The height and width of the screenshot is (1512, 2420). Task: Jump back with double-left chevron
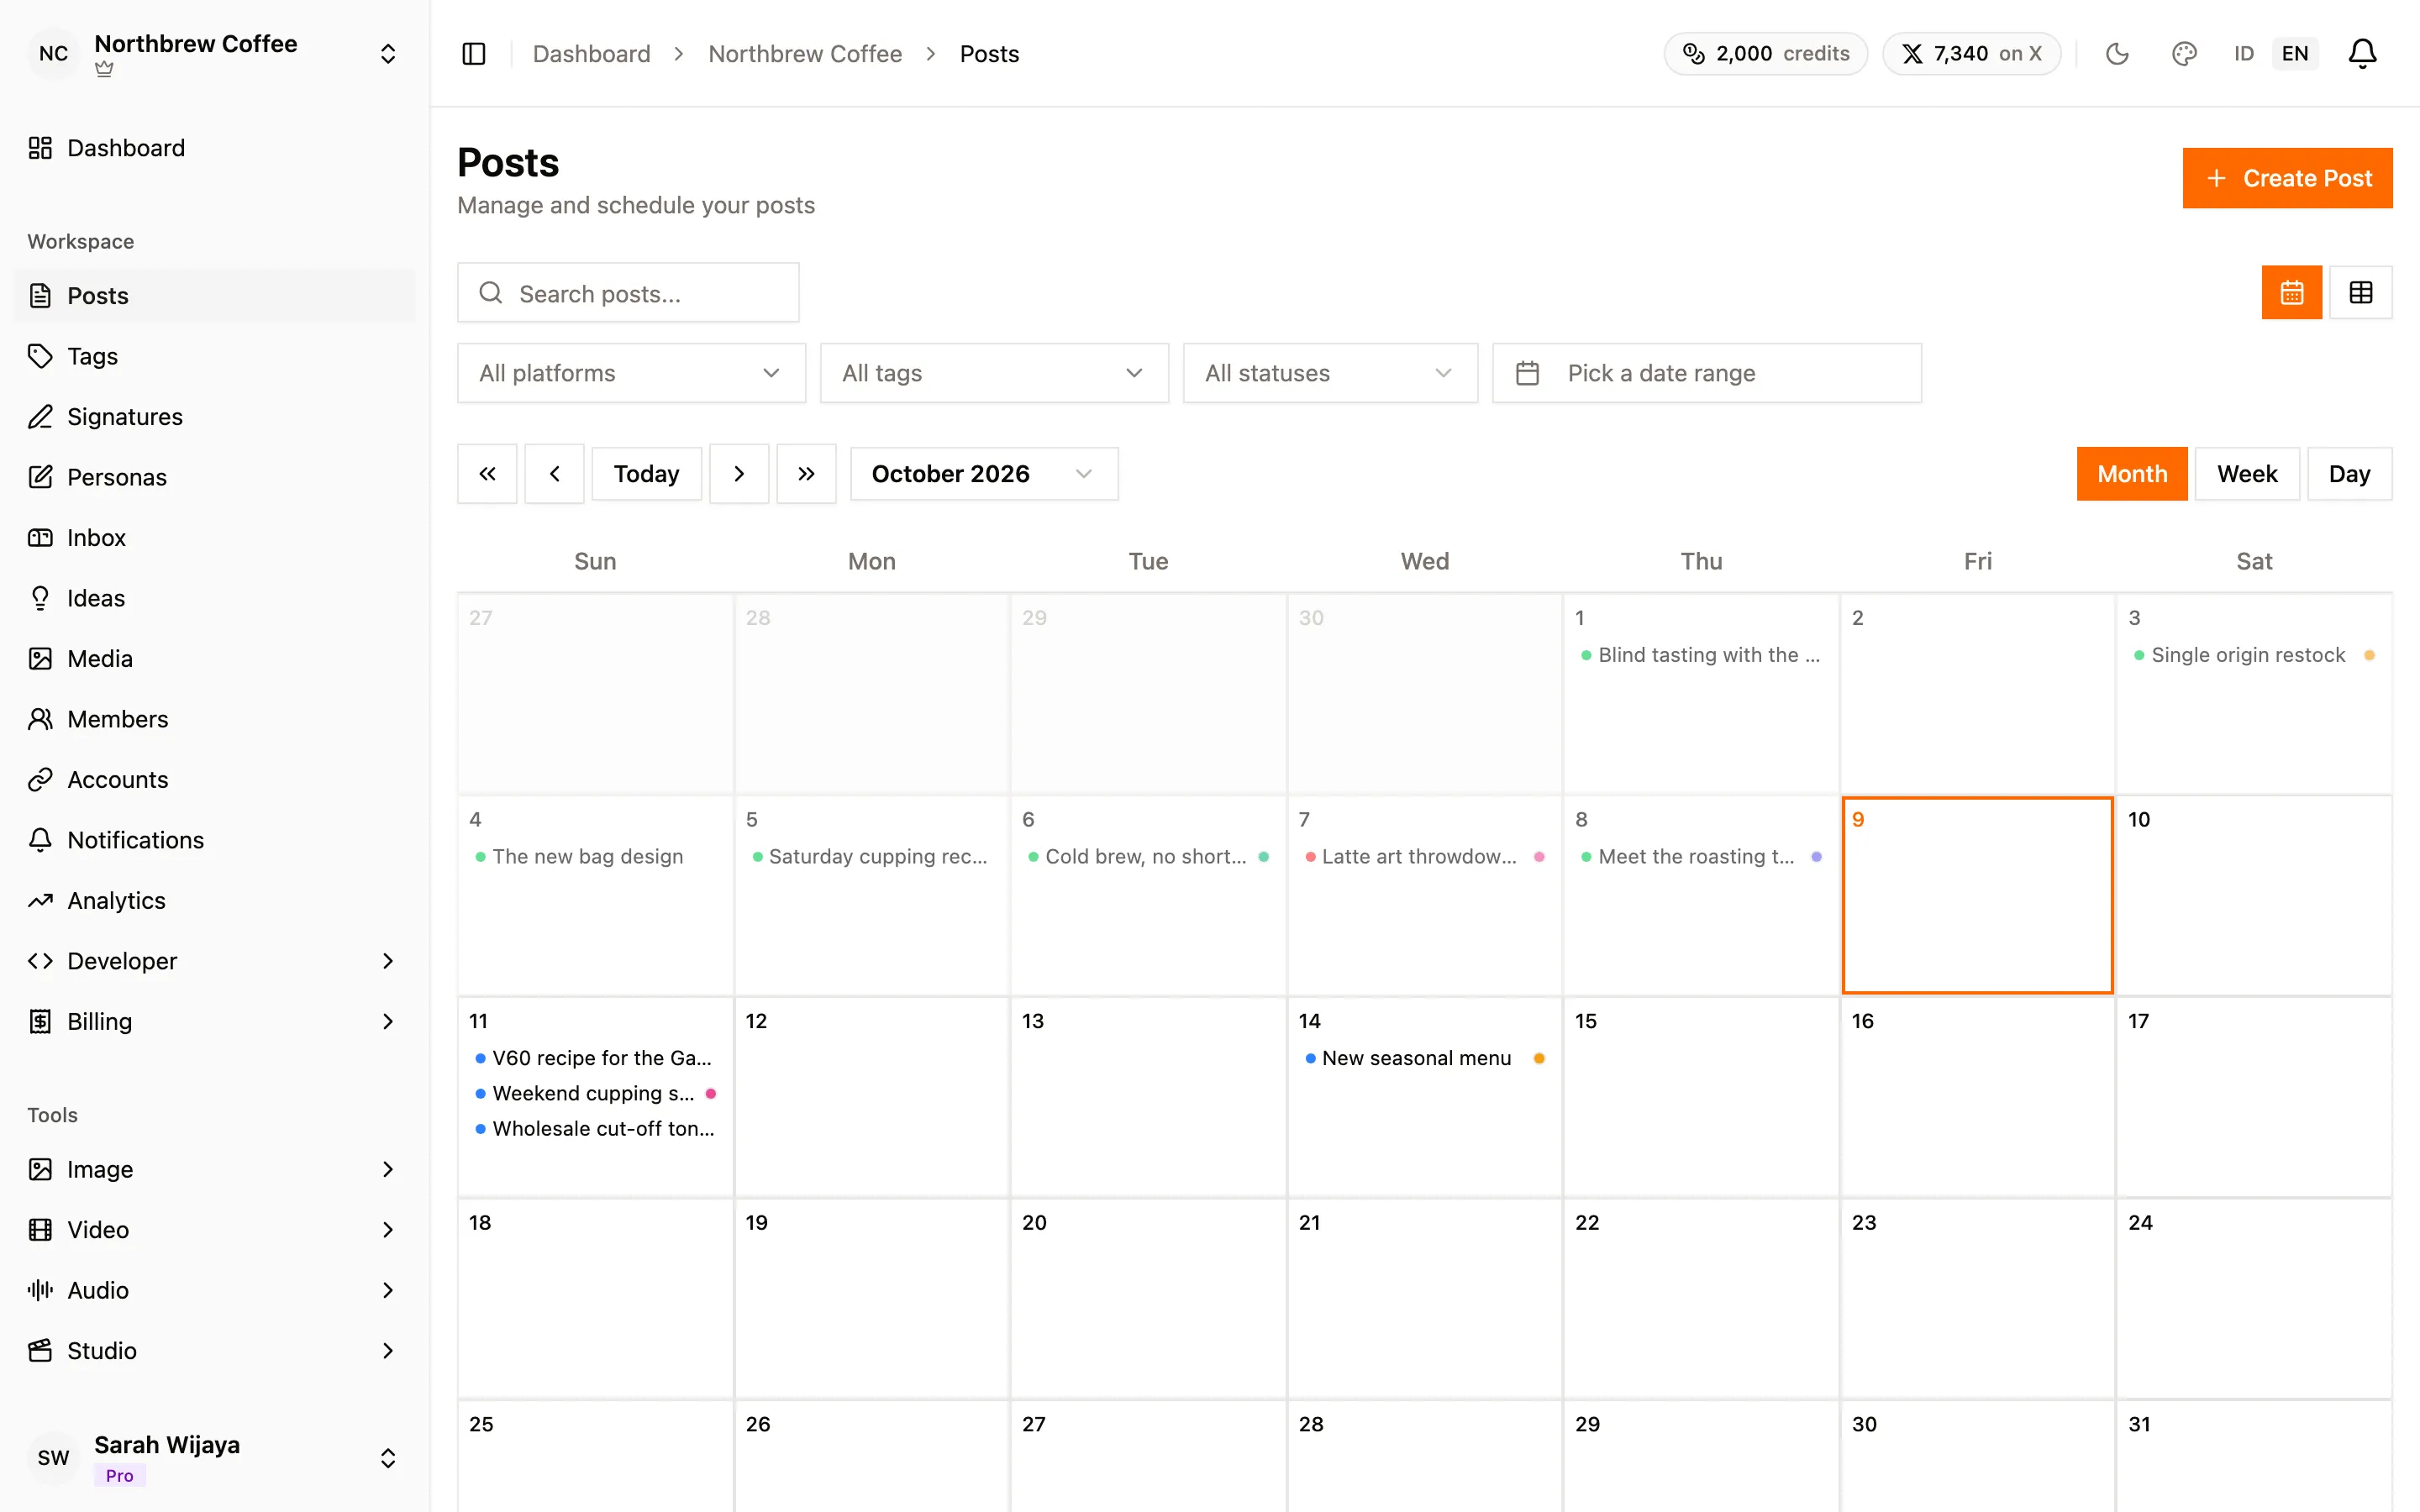coord(487,474)
